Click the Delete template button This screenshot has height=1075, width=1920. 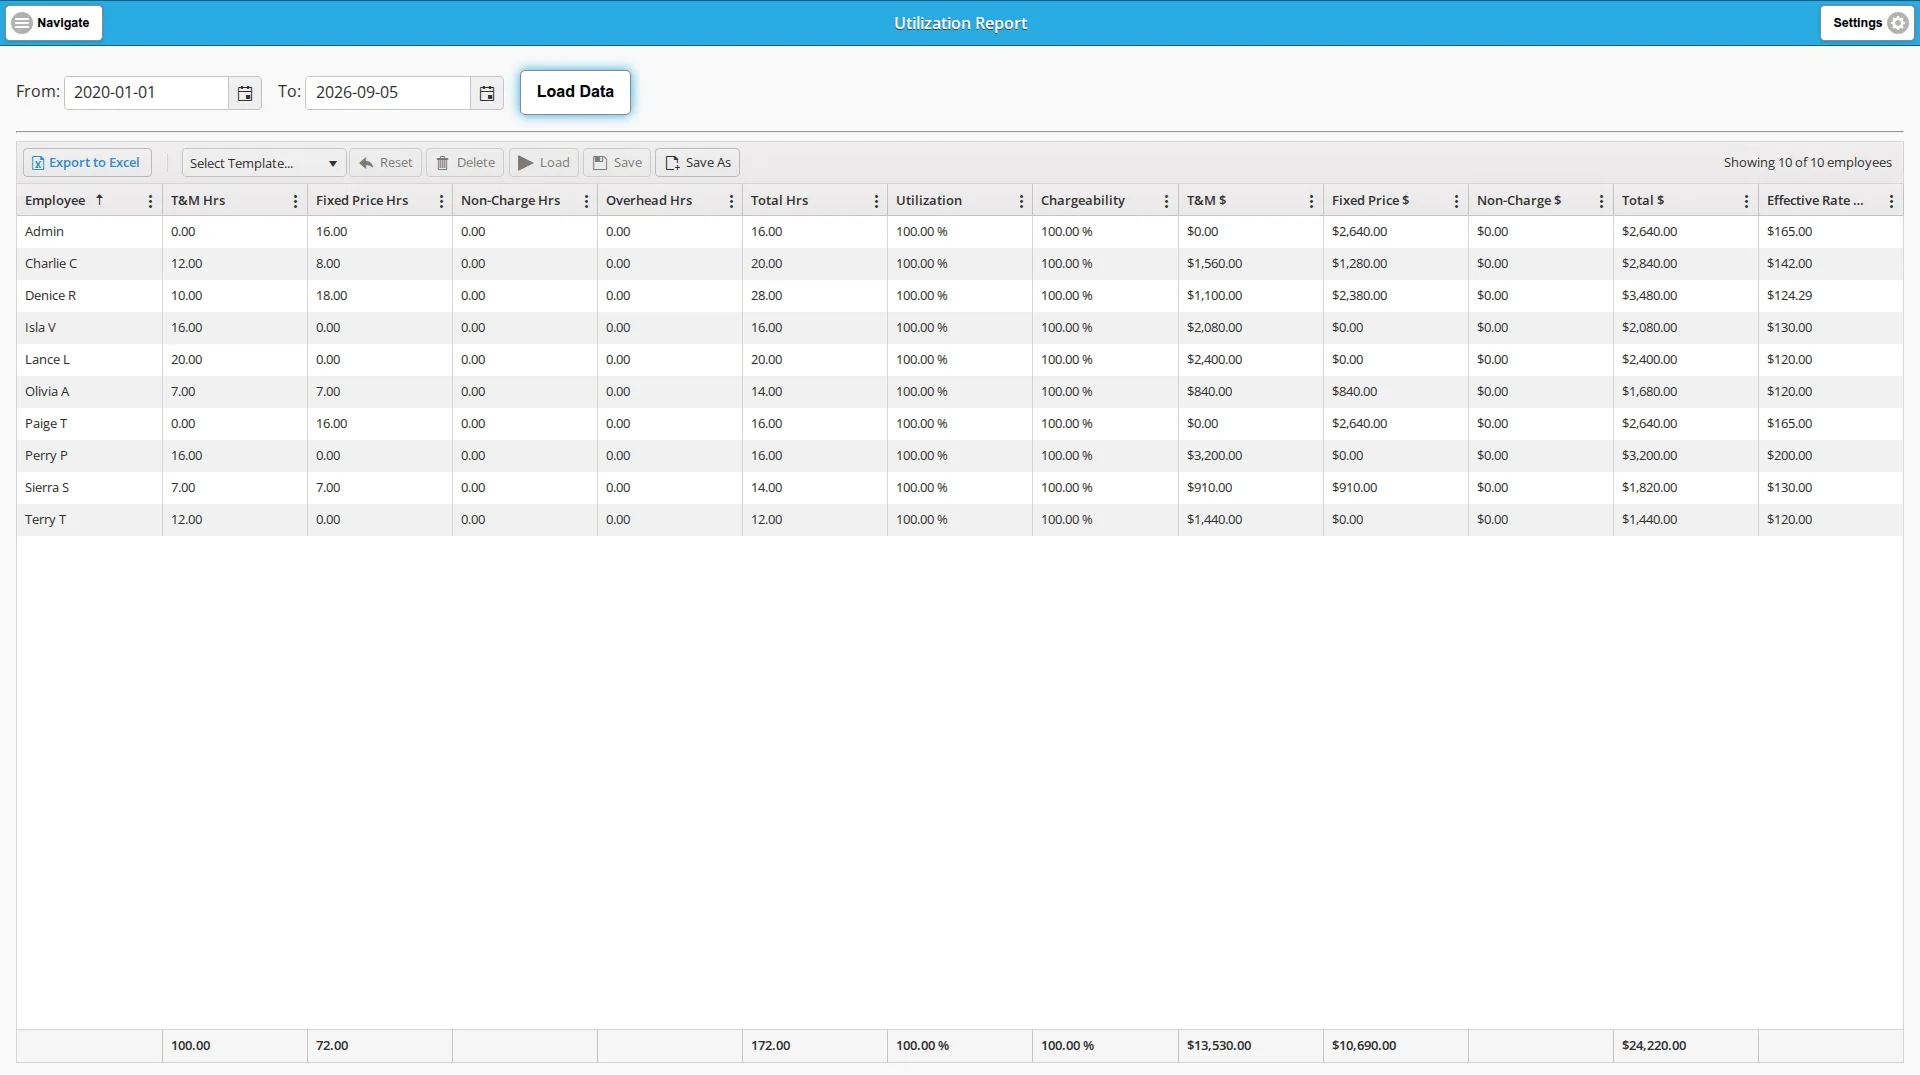point(465,163)
